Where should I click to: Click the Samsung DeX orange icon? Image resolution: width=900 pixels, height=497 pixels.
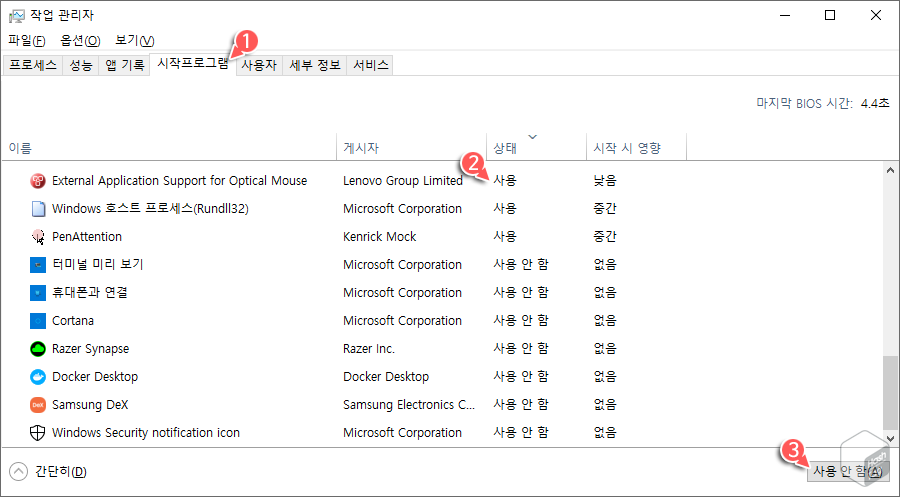click(x=38, y=405)
